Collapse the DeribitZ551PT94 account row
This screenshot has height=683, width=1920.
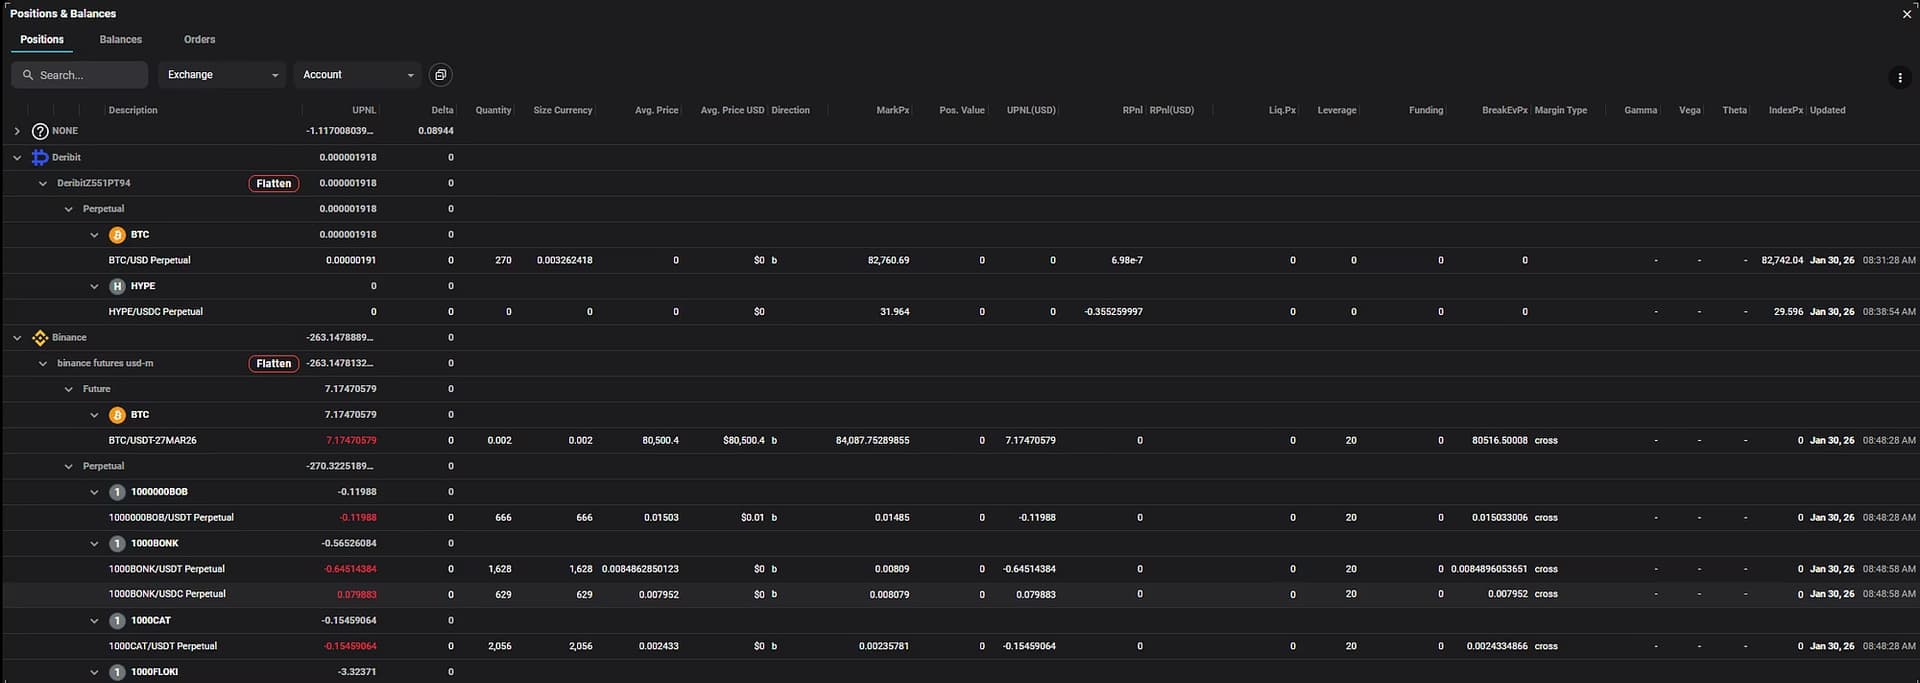(43, 183)
